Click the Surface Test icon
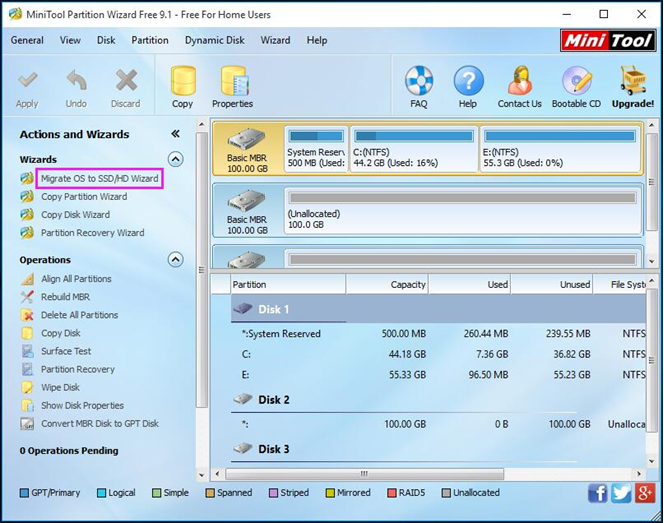 [28, 351]
